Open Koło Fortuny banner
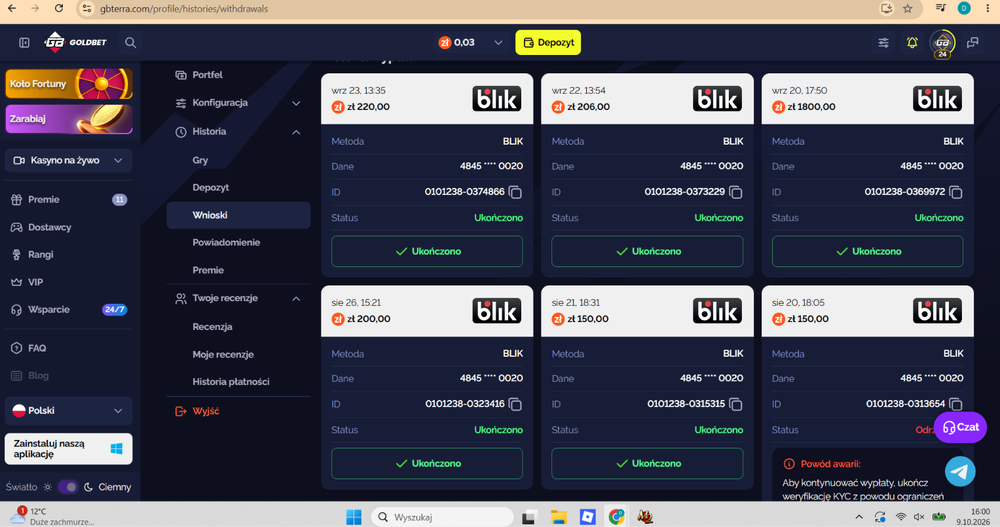 click(x=68, y=84)
